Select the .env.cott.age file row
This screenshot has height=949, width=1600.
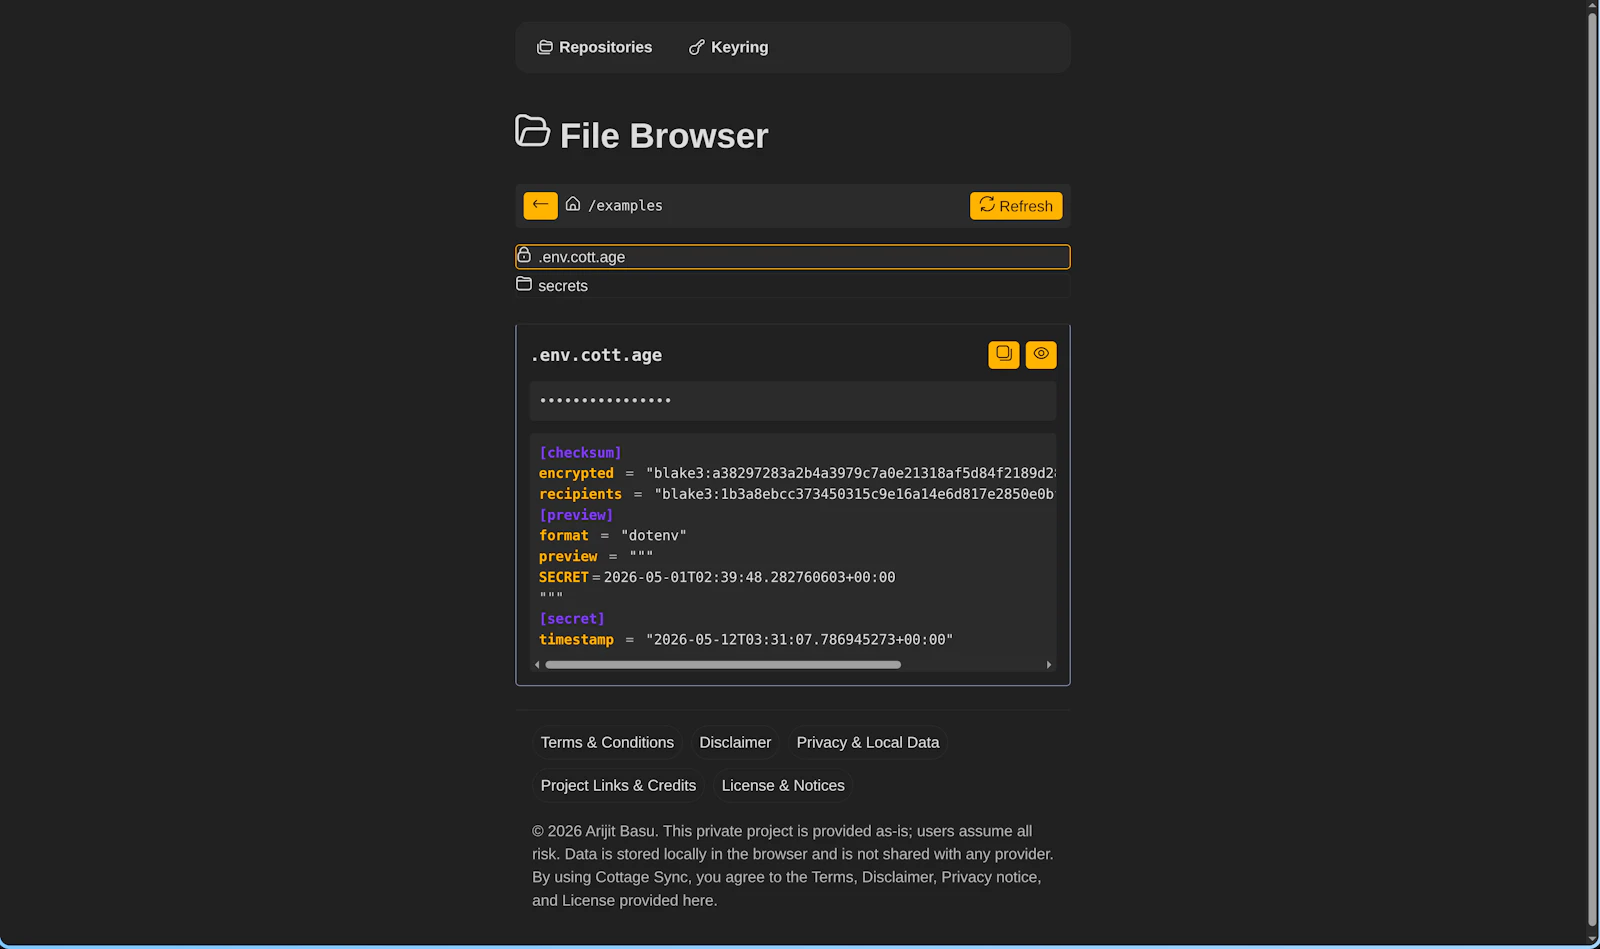(793, 257)
